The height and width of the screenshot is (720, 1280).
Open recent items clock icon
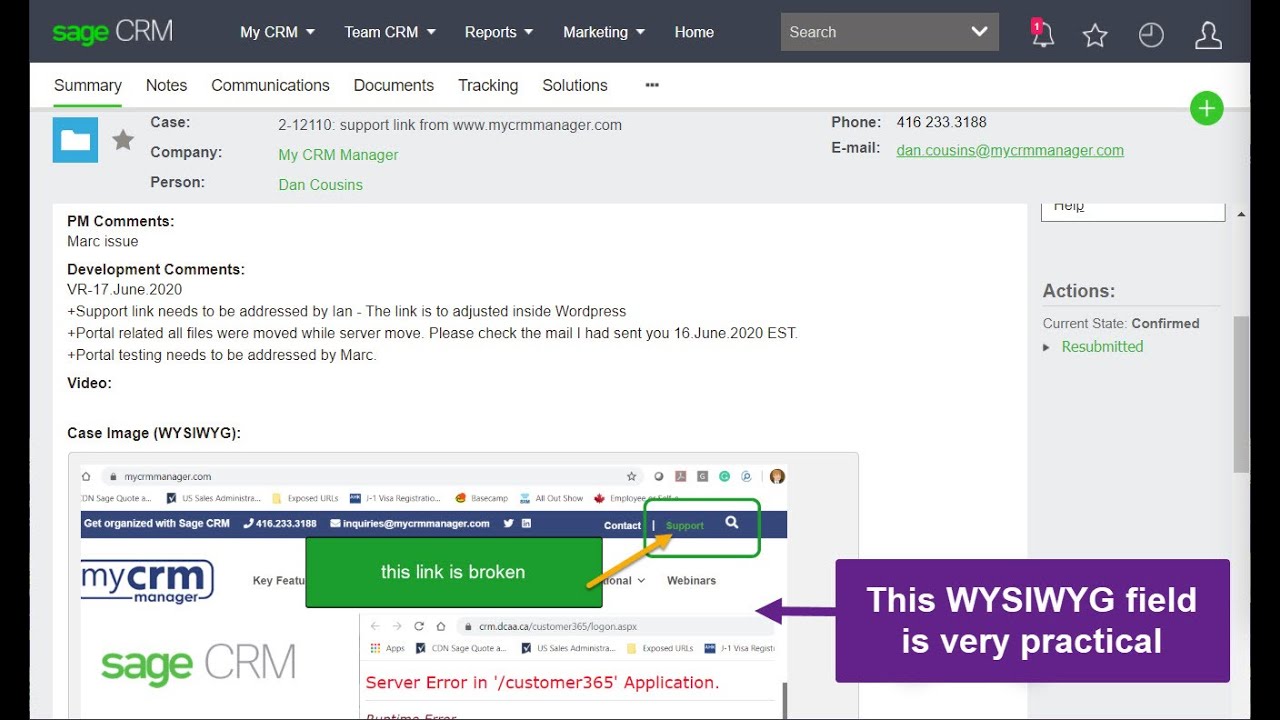tap(1151, 36)
